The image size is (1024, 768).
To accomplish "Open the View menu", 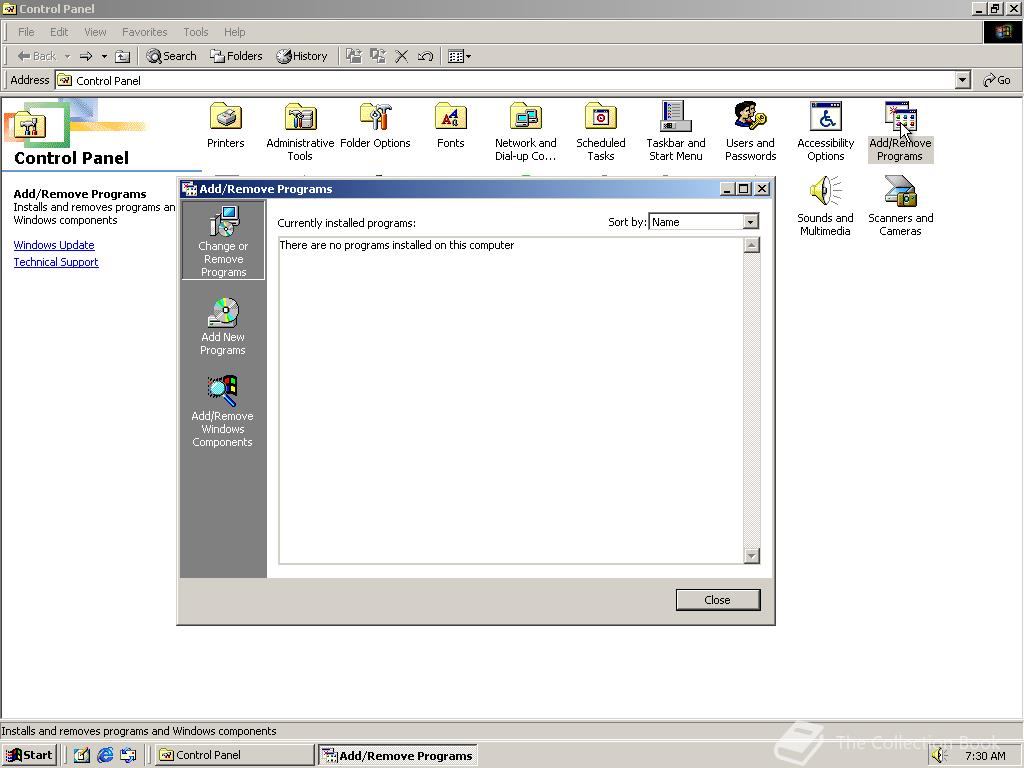I will [95, 32].
